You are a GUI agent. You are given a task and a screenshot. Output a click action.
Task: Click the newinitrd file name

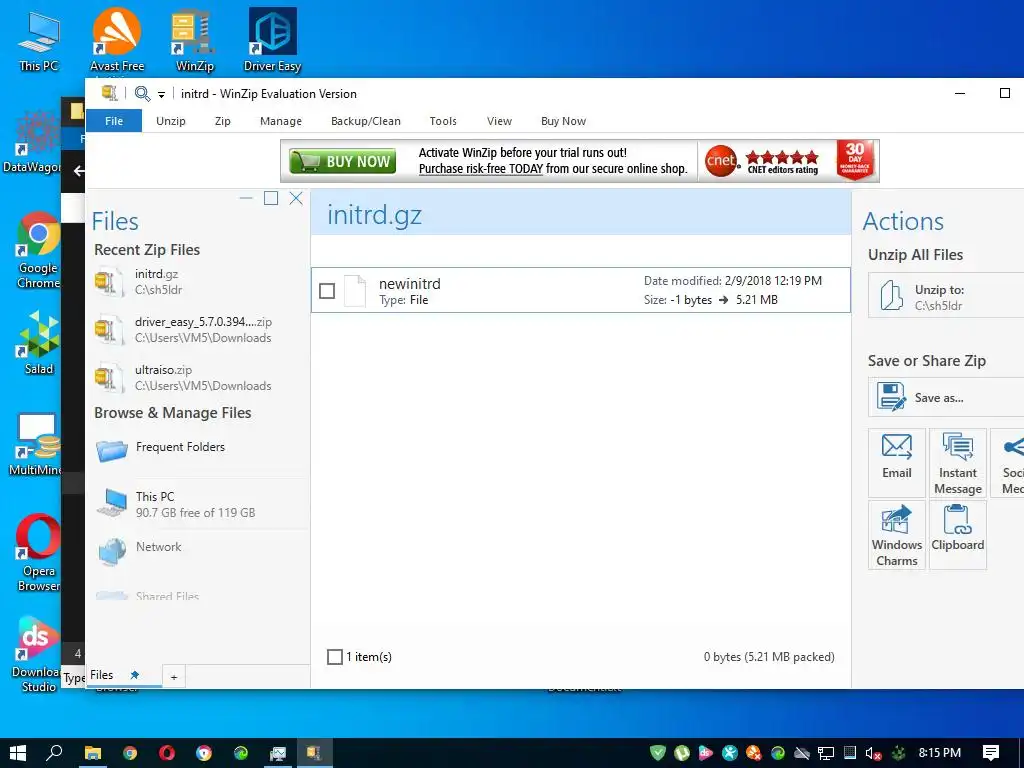[x=409, y=283]
